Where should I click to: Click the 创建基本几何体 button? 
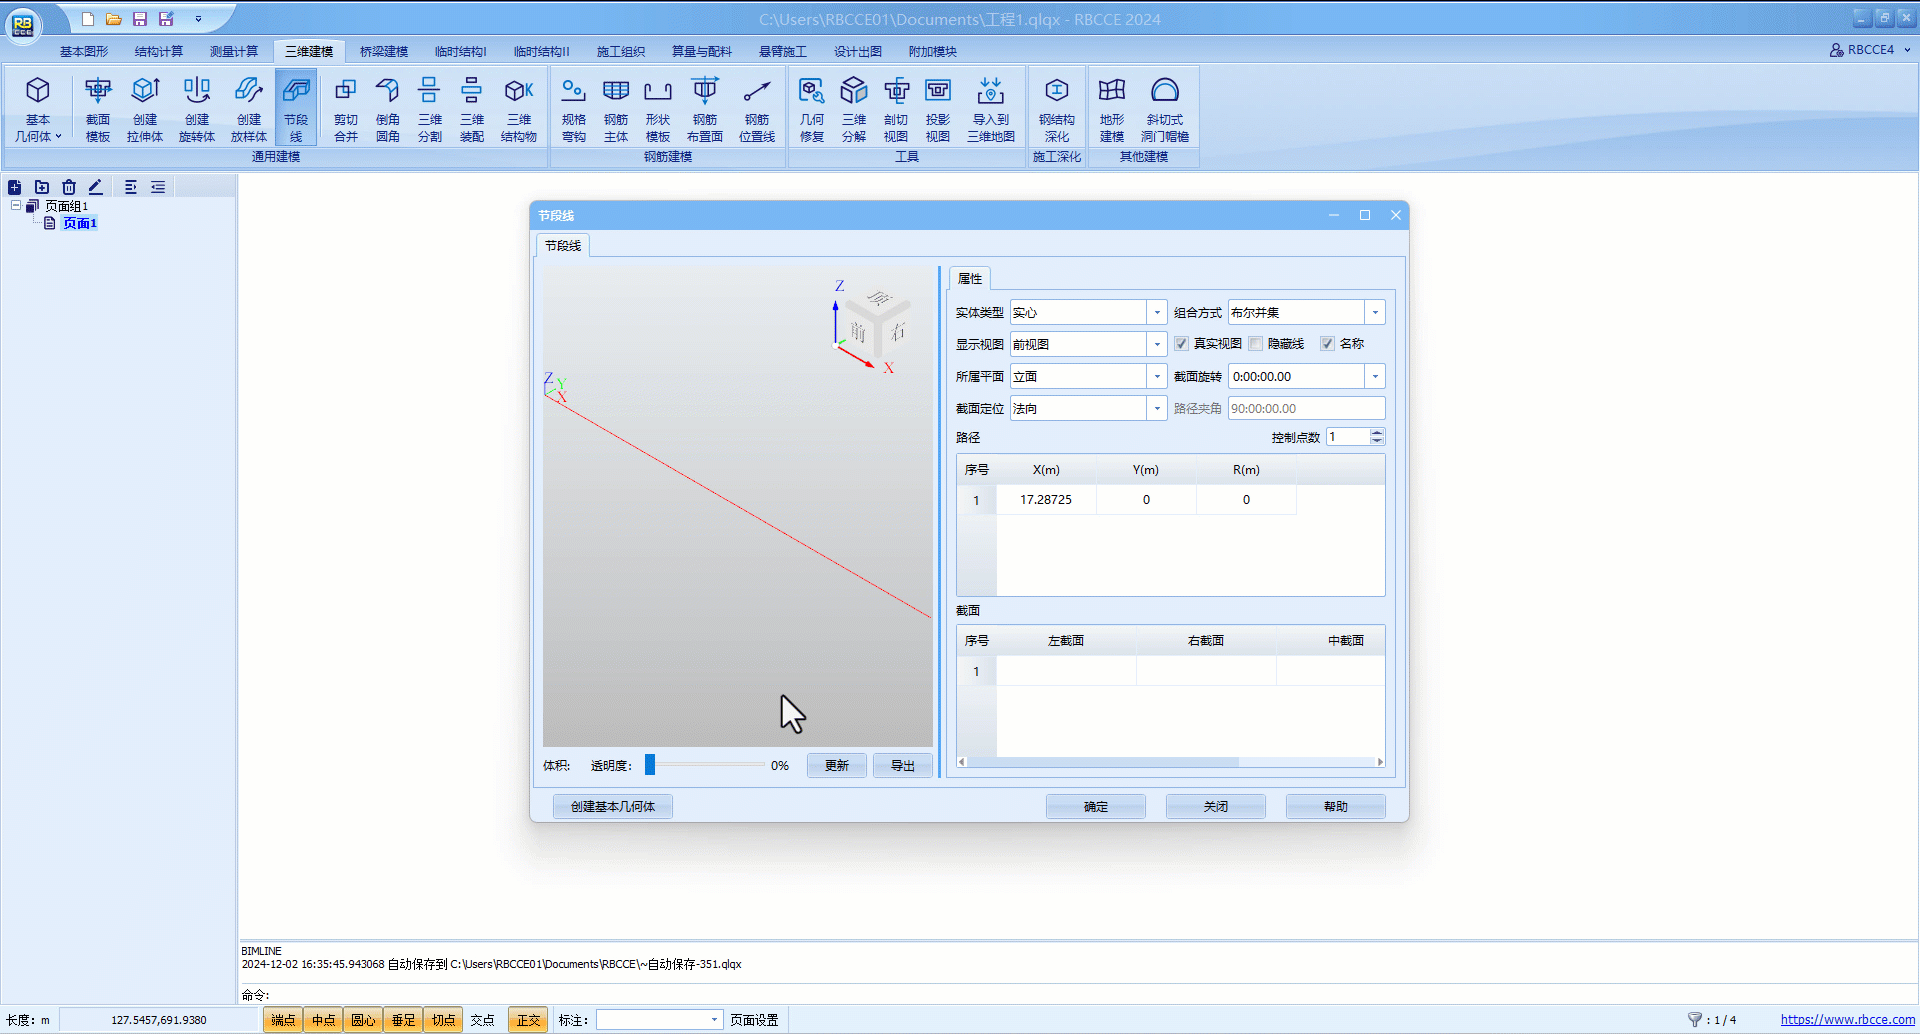pos(613,807)
